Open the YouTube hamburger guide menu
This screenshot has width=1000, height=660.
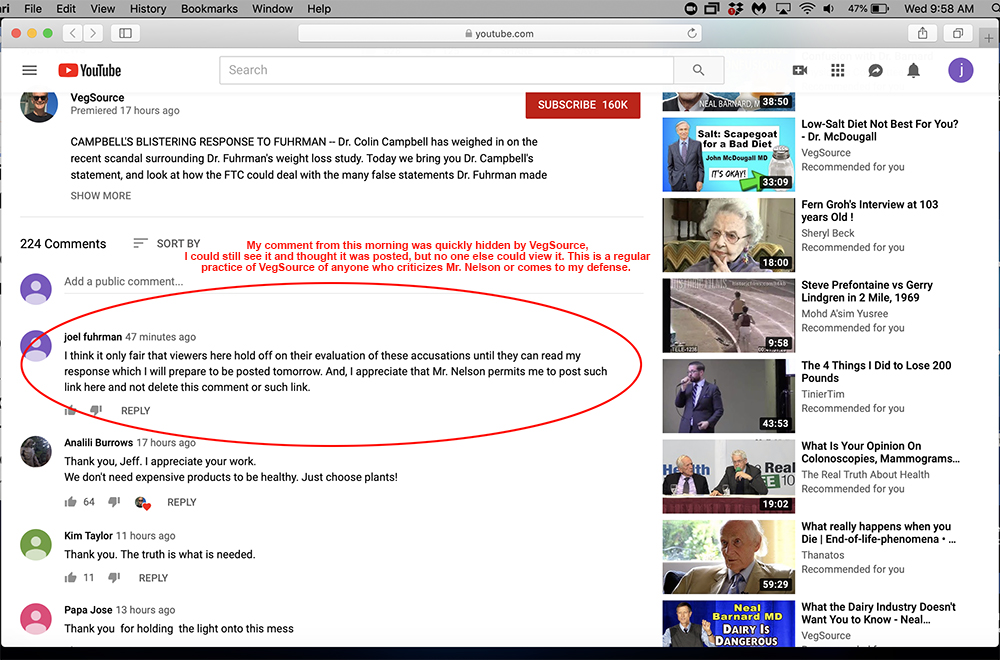29,70
